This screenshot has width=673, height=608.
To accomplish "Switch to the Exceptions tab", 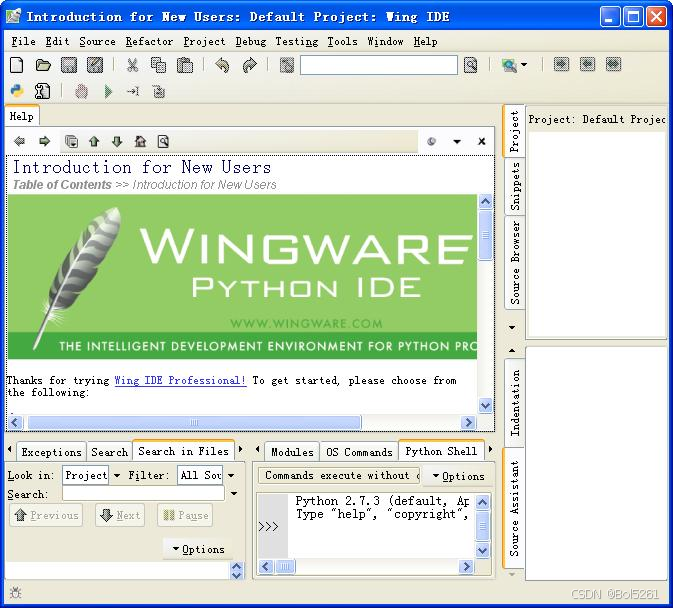I will coord(51,452).
